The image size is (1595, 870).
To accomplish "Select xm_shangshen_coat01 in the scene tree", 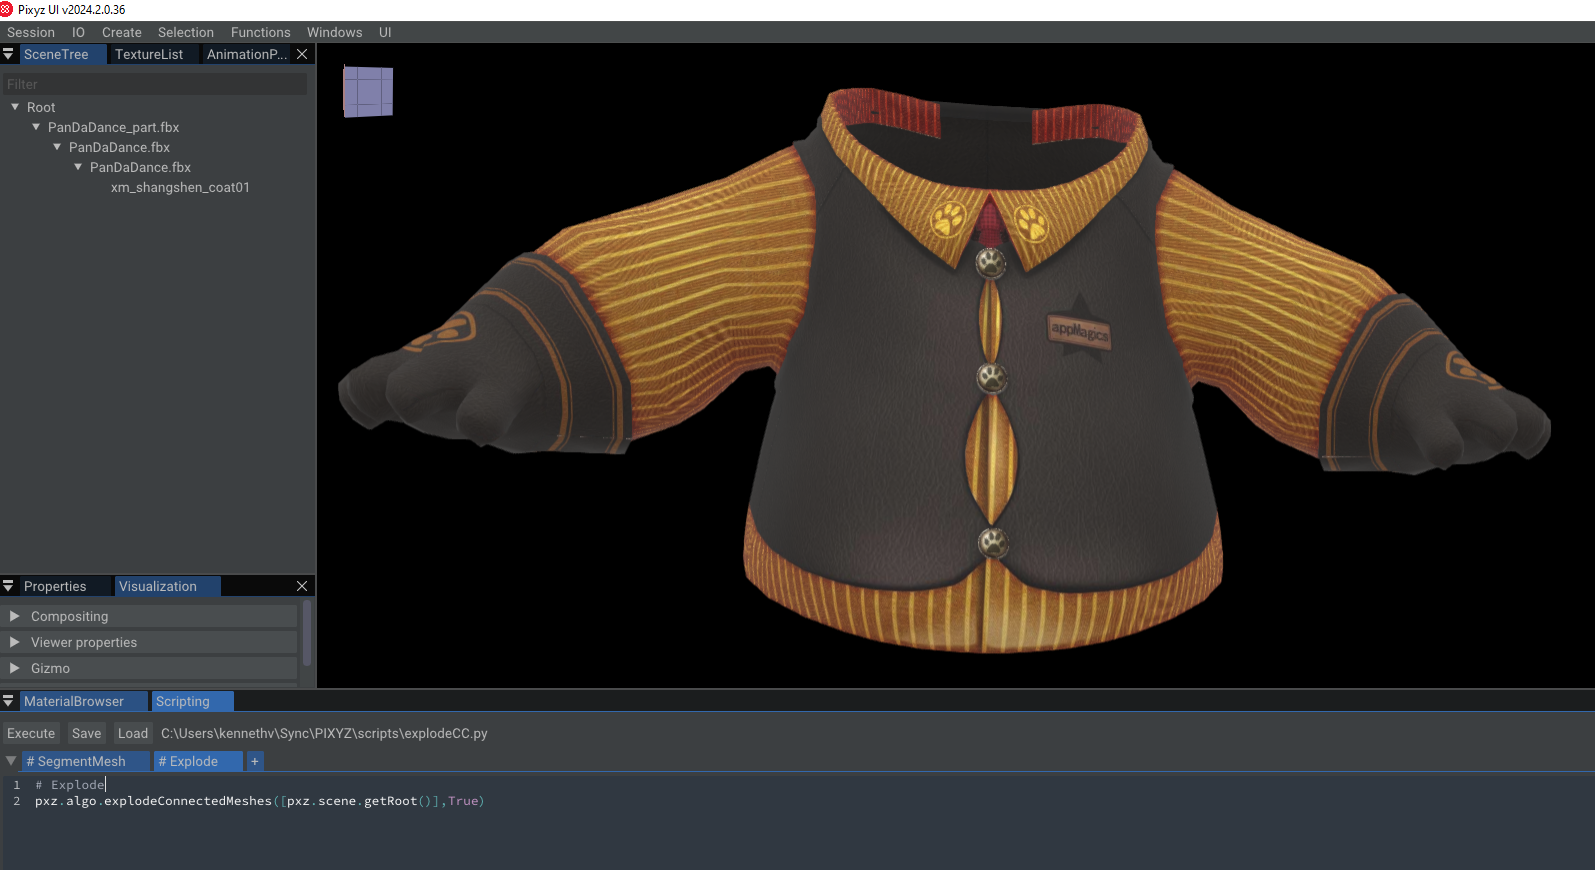I will pos(180,187).
